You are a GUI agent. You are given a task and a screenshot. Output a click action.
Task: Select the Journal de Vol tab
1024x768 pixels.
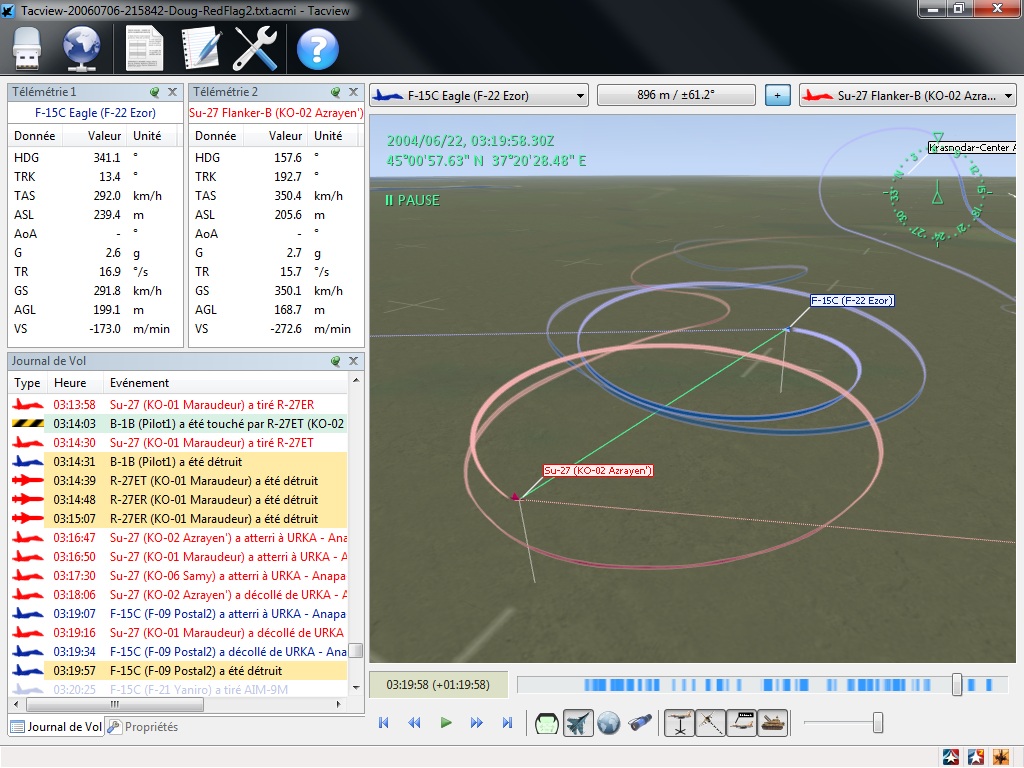(x=56, y=727)
